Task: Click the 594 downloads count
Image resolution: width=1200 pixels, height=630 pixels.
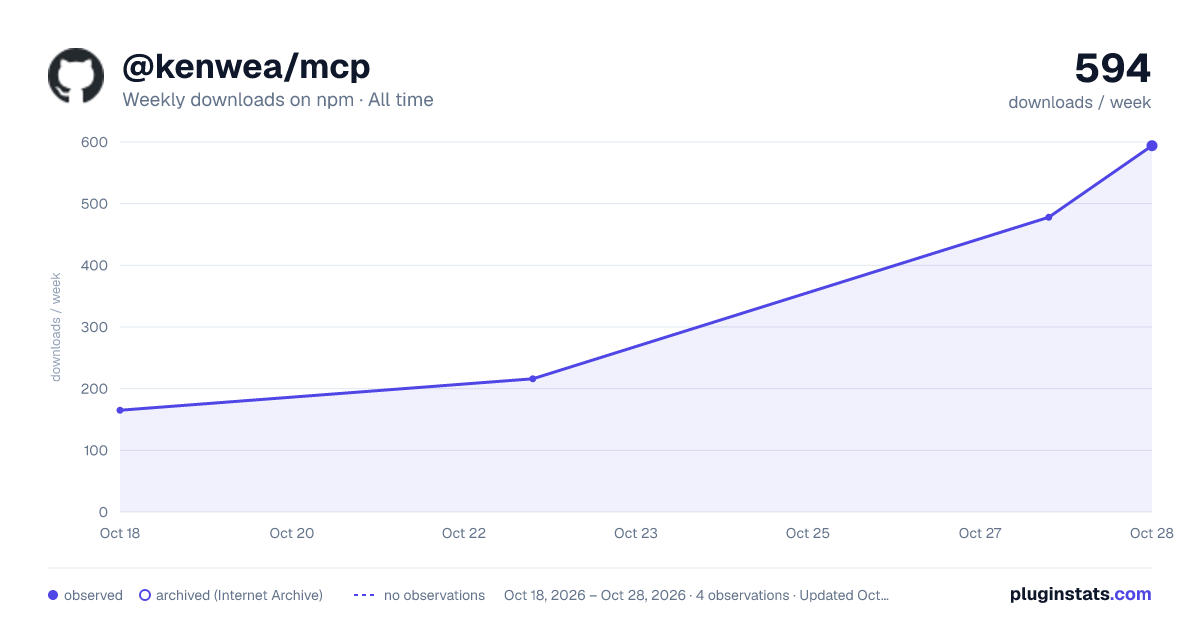Action: 1113,69
